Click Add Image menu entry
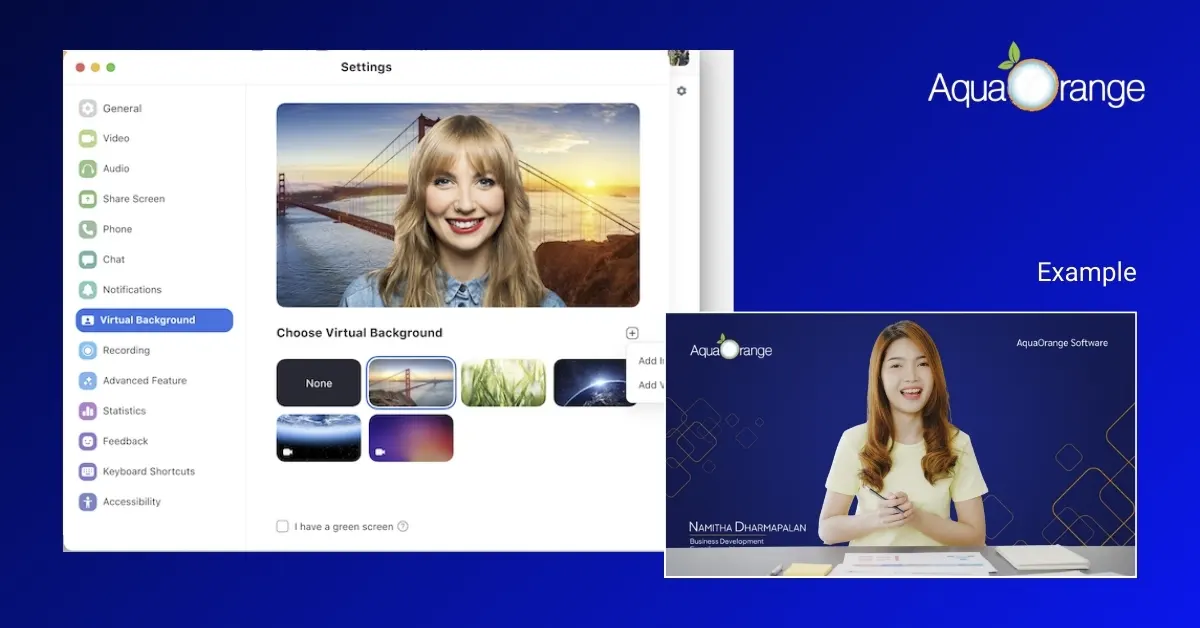Viewport: 1200px width, 628px height. pos(650,361)
